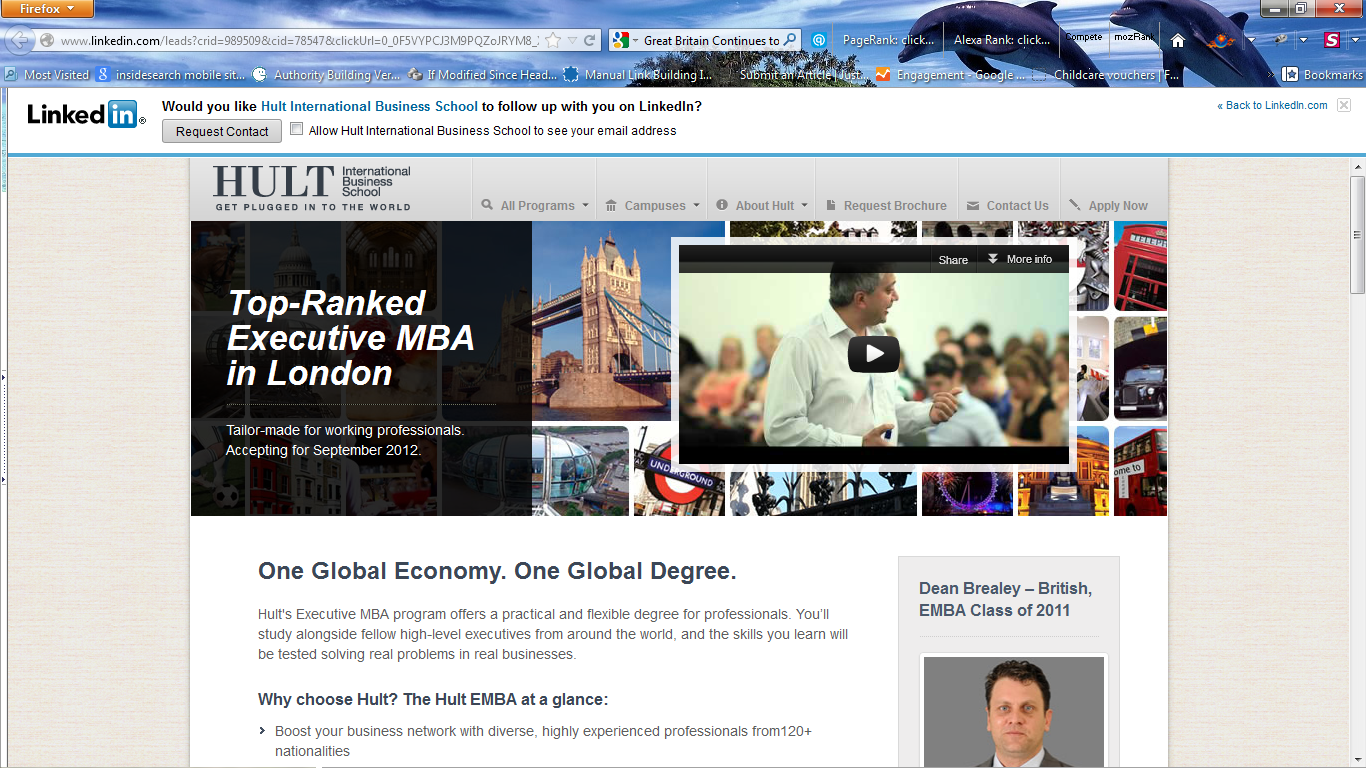Show more bookmarks with the chevron

(x=1272, y=74)
